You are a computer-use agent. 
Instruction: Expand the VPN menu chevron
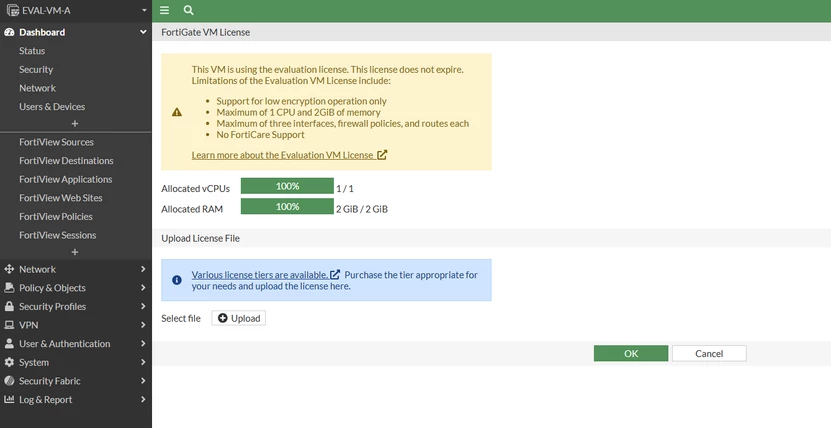143,325
